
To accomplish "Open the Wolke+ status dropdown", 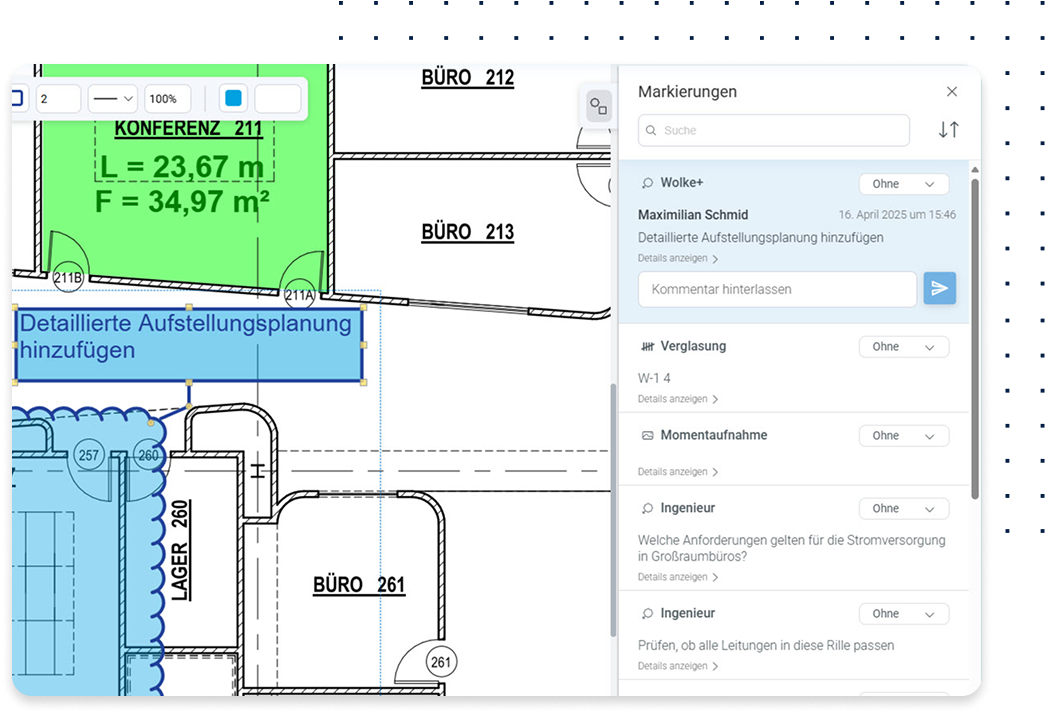I will pyautogui.click(x=903, y=184).
